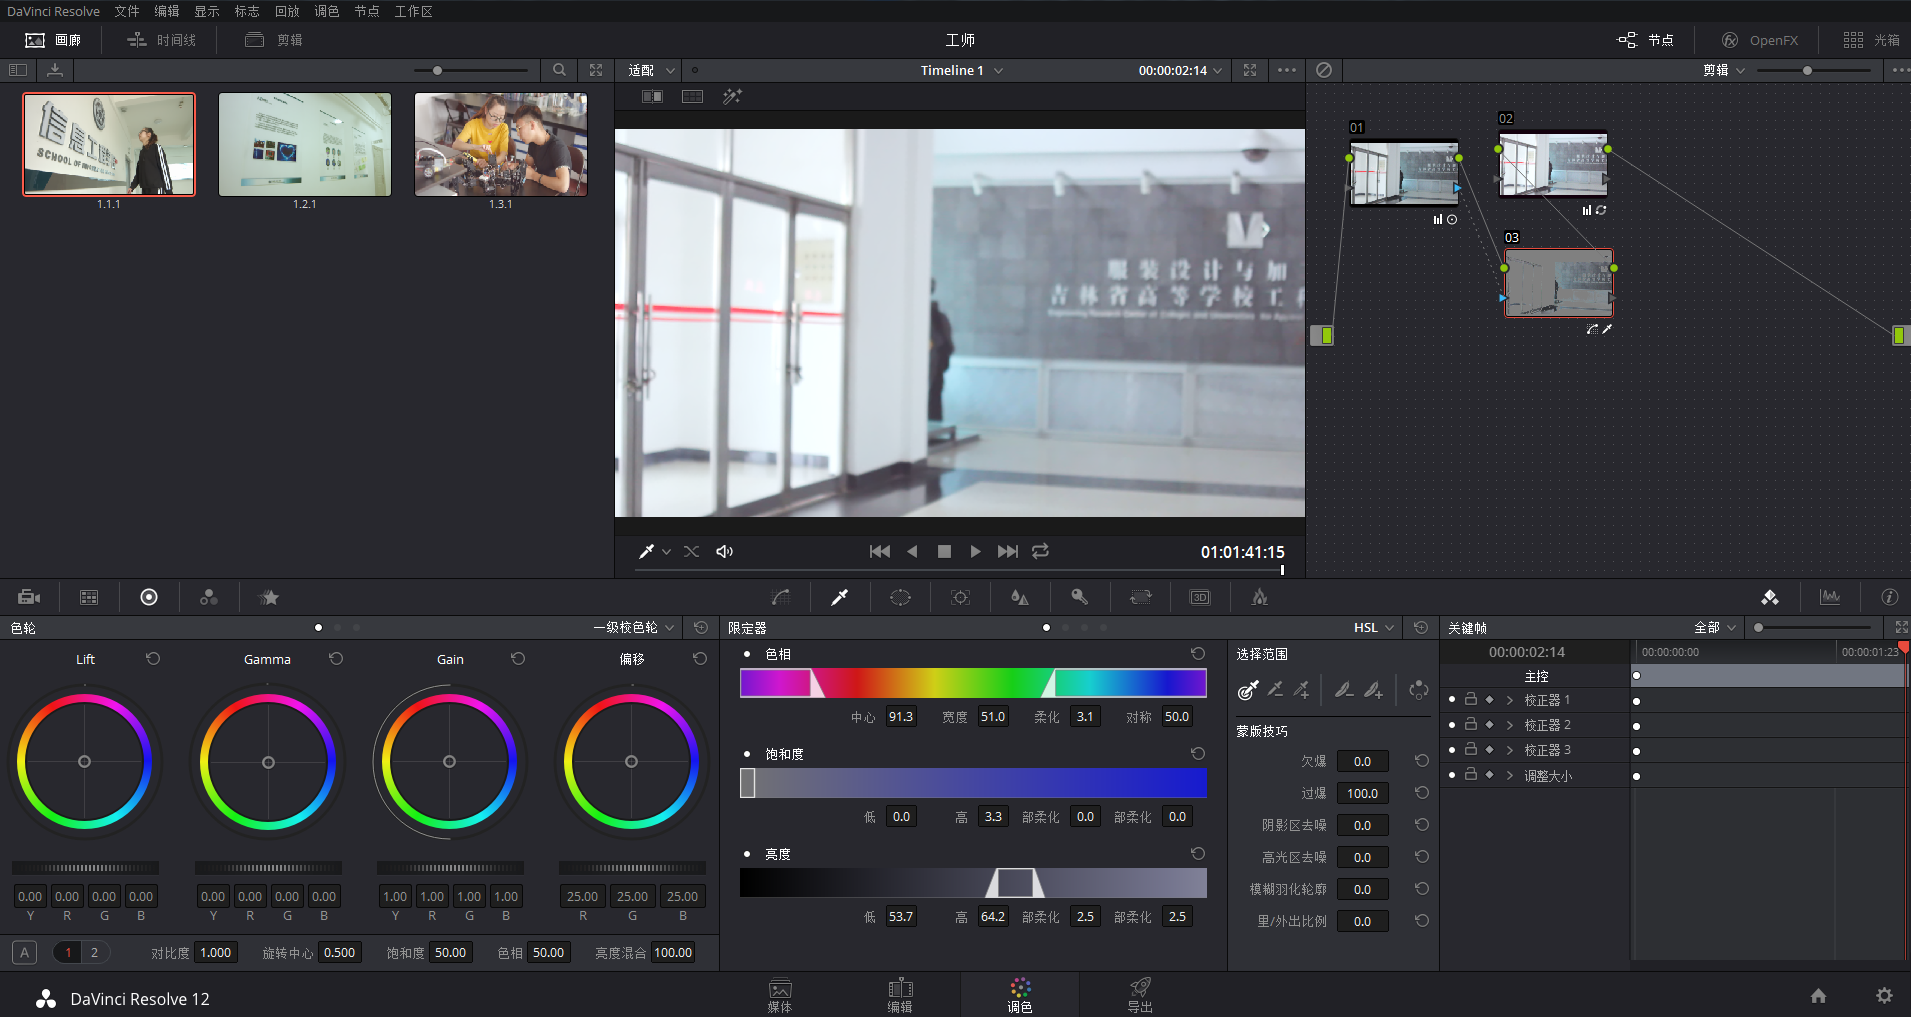Viewport: 1911px width, 1017px height.
Task: Toggle lock for Corrector 2 track
Action: click(x=1471, y=724)
